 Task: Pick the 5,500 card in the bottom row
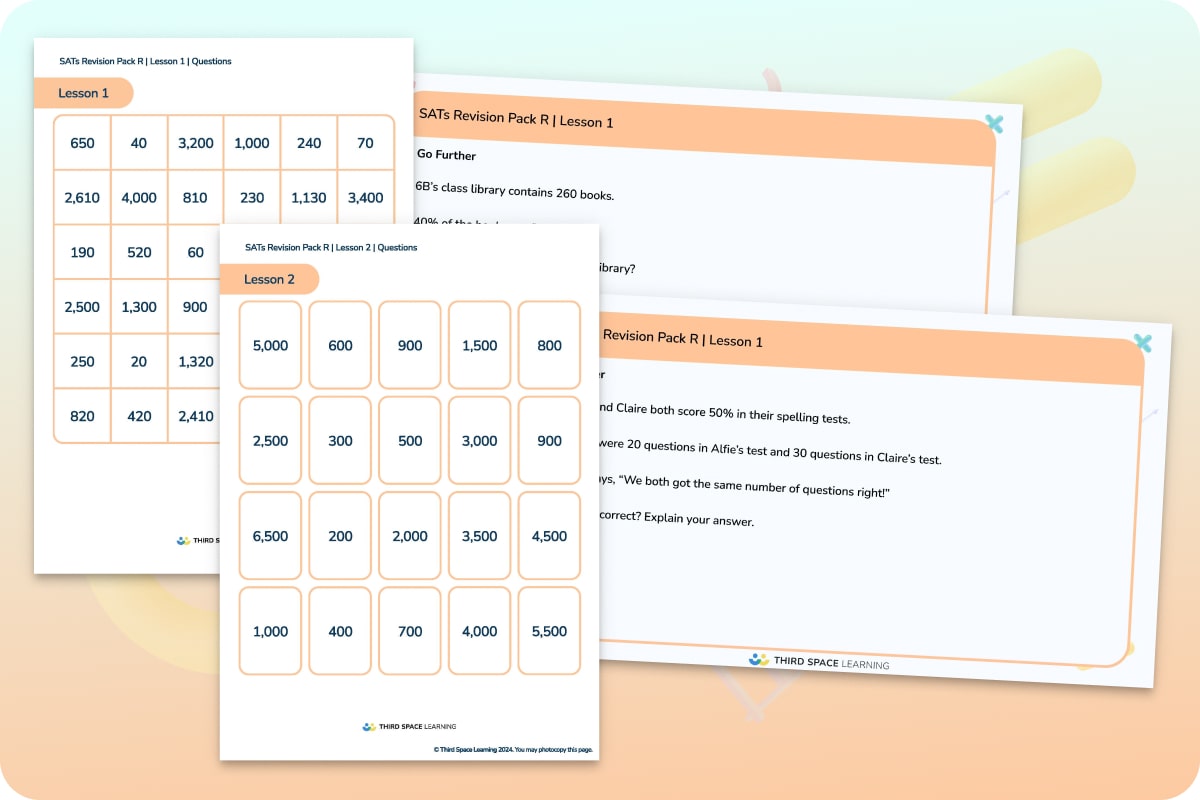(548, 631)
